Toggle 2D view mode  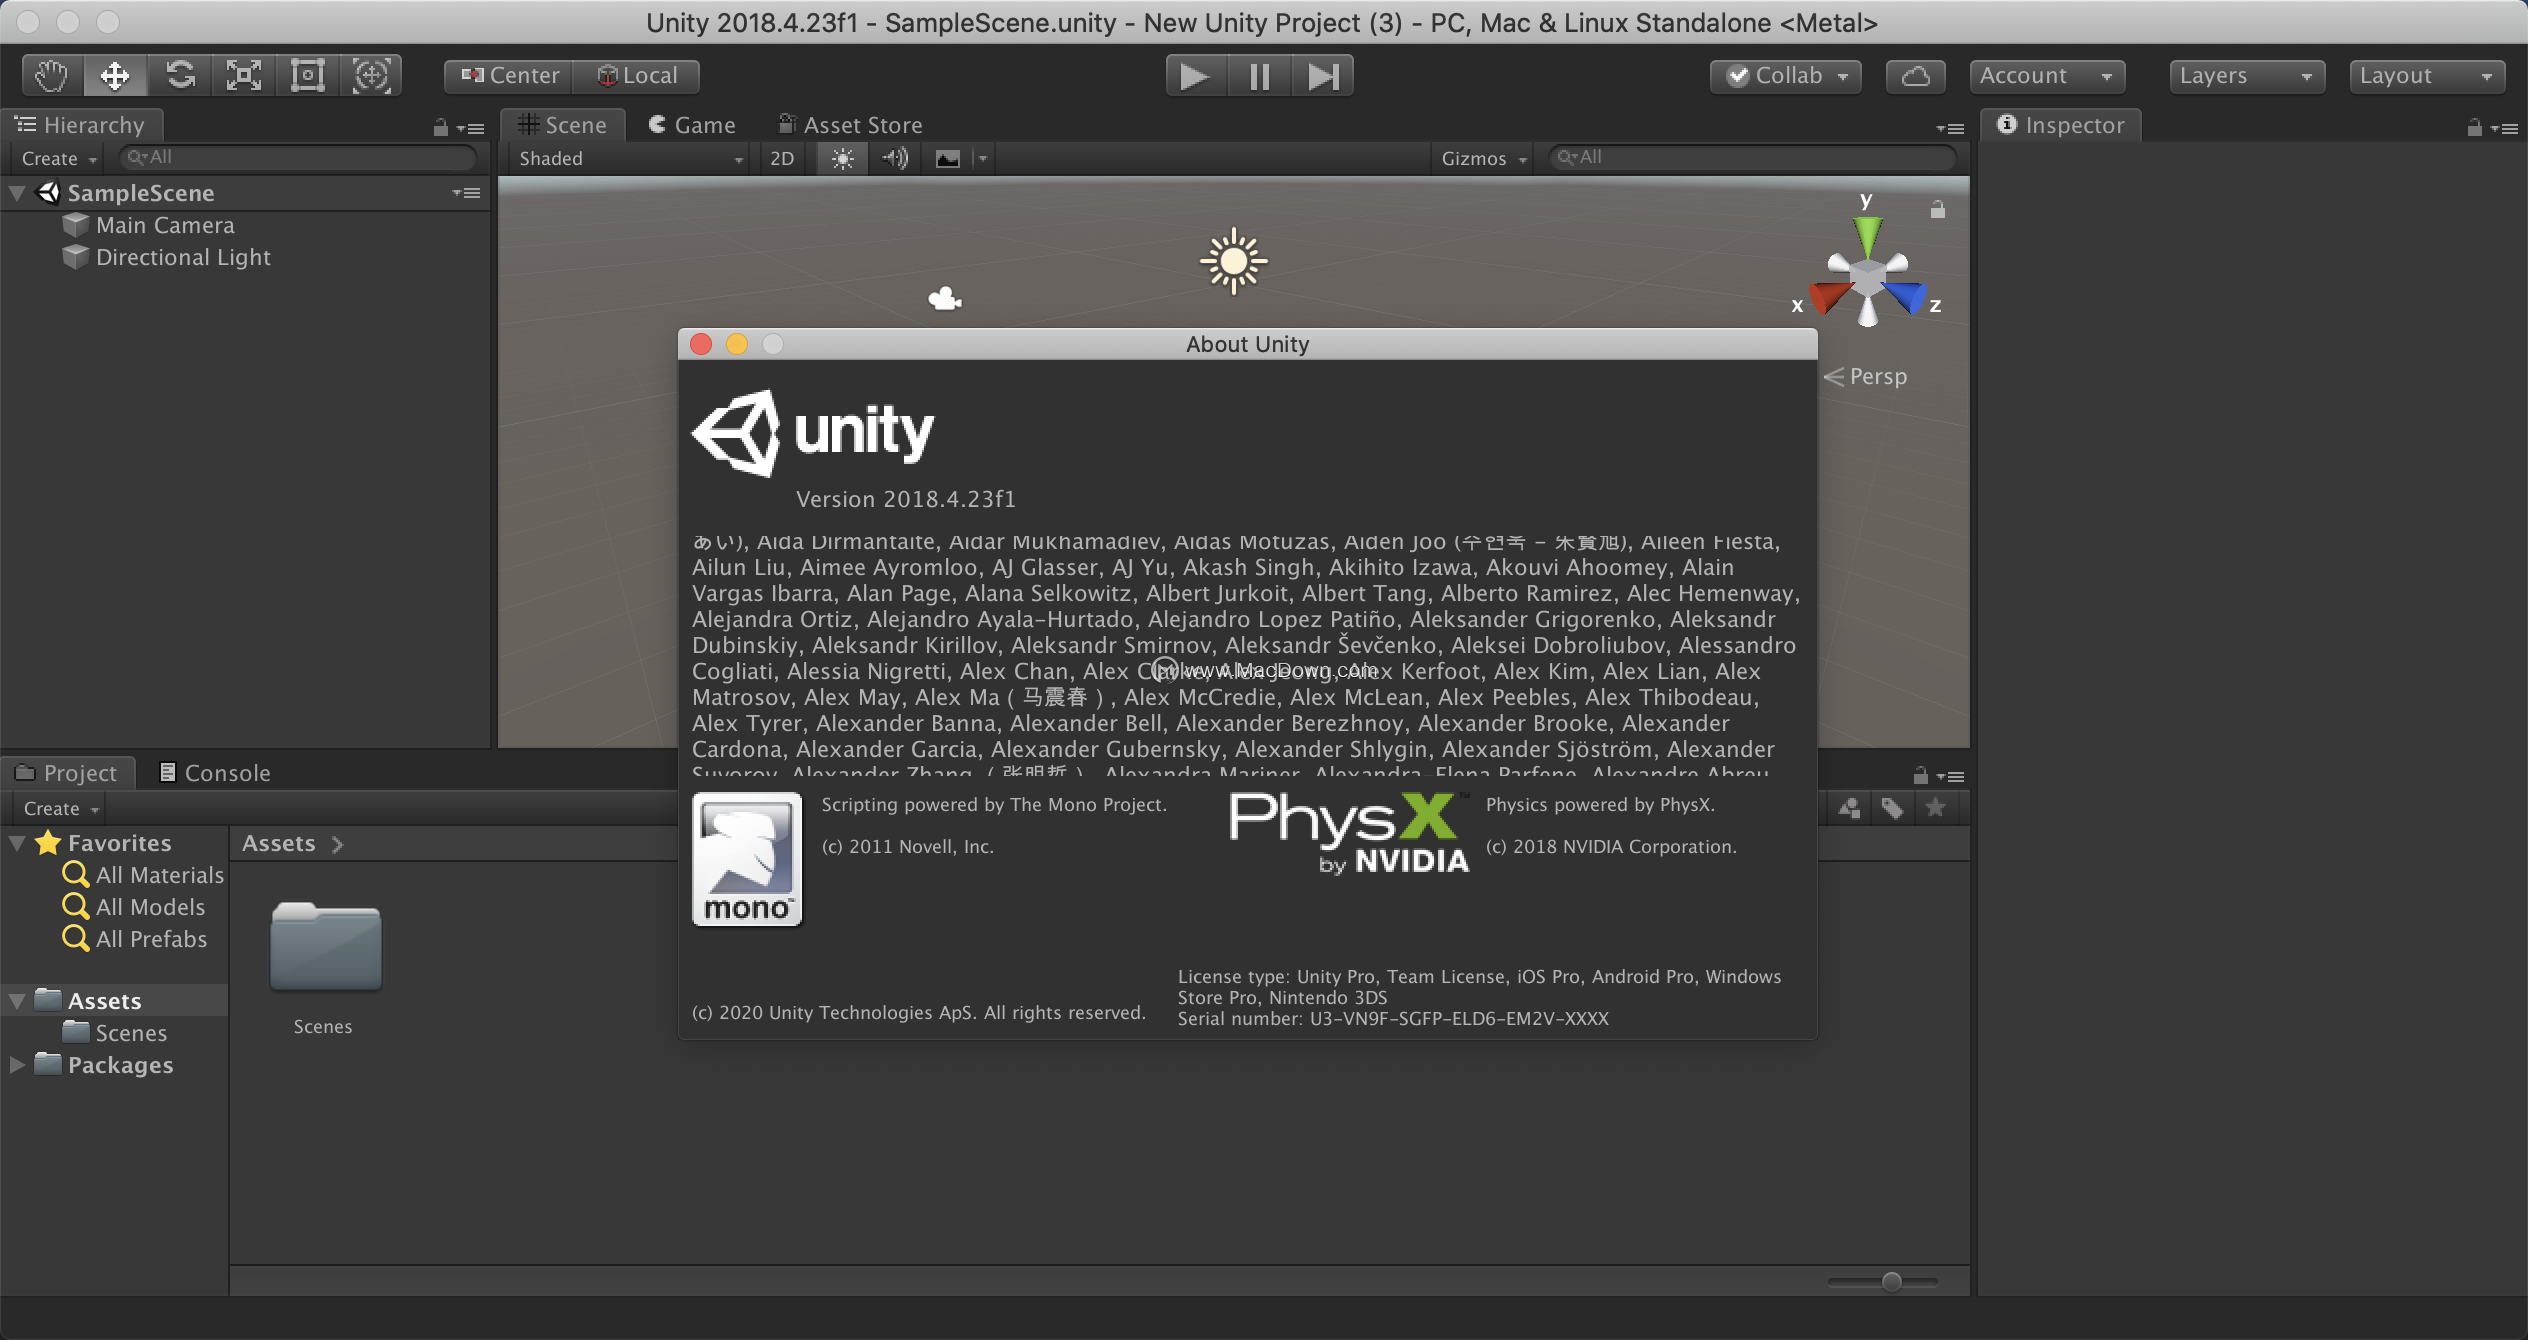[781, 156]
